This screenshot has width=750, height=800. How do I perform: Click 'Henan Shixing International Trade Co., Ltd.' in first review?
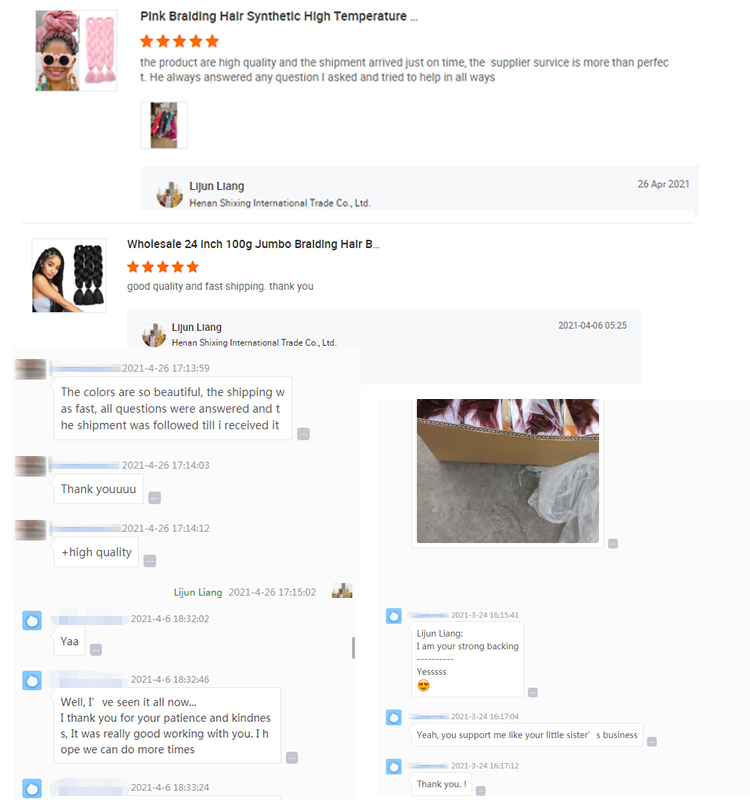pos(280,203)
